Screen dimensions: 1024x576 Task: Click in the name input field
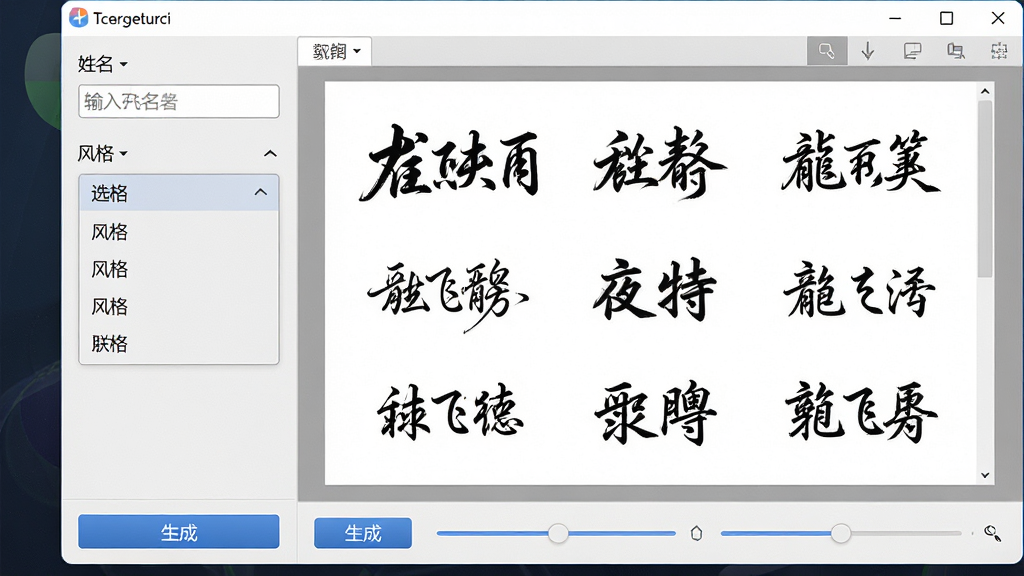click(x=178, y=101)
